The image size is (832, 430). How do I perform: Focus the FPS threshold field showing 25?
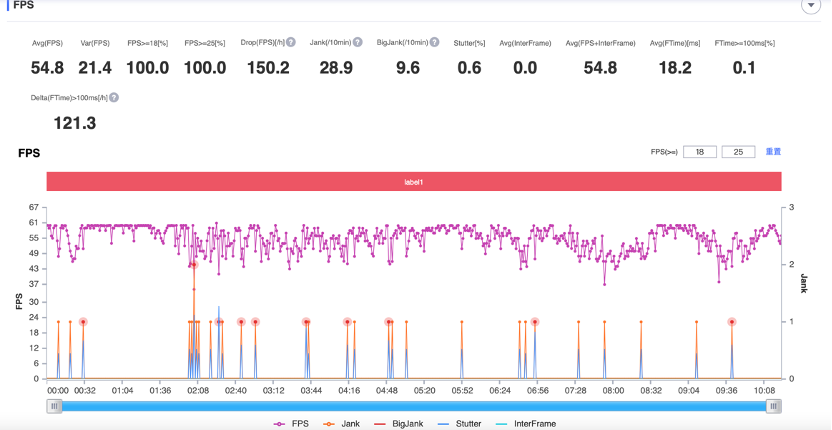(x=737, y=152)
